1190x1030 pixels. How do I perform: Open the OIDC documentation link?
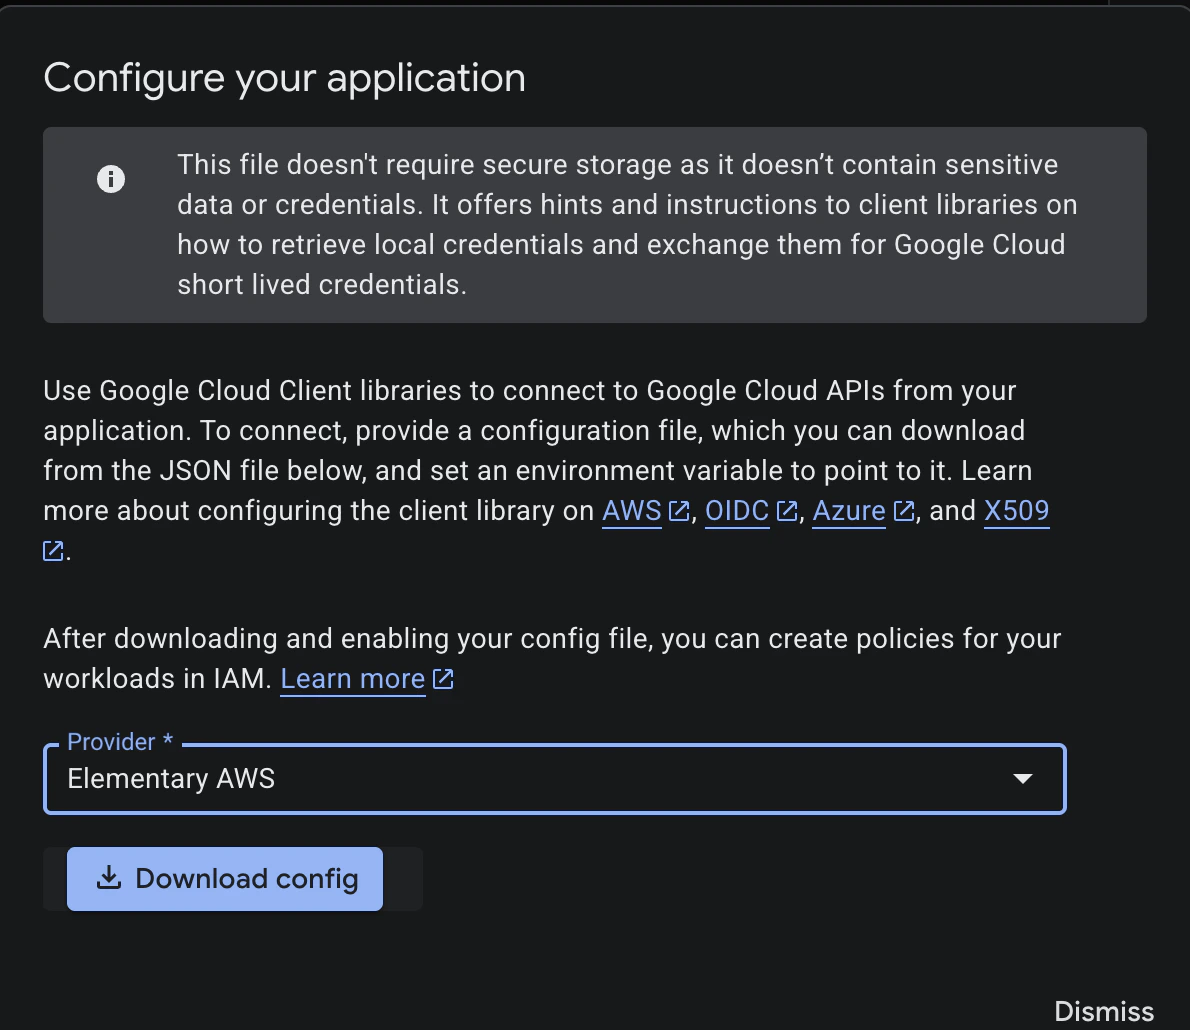click(x=737, y=510)
